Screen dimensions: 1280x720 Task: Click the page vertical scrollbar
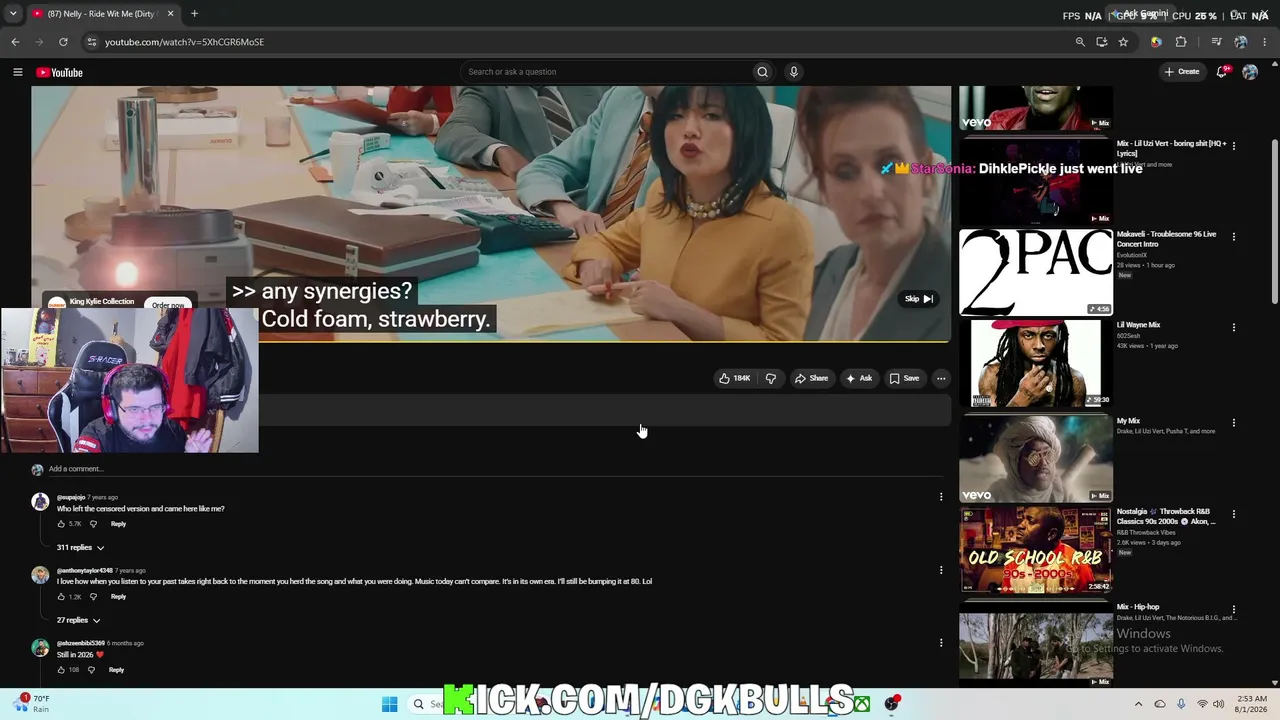point(1275,220)
